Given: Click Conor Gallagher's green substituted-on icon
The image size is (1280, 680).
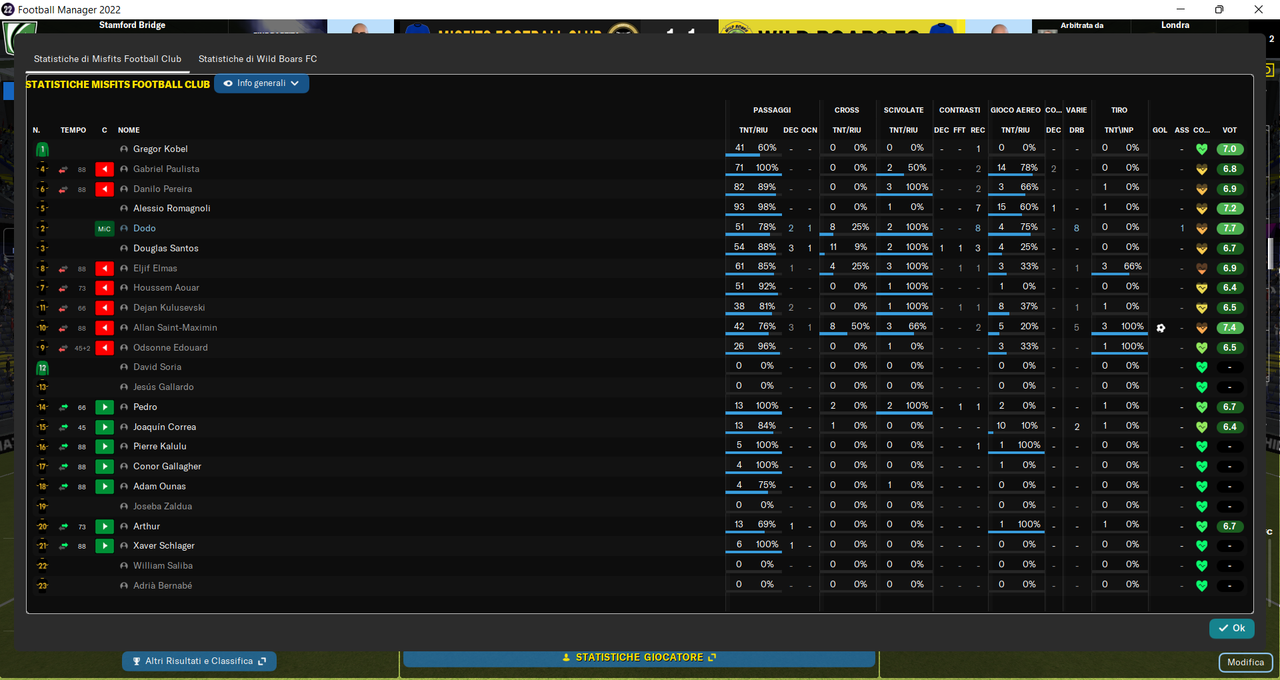Looking at the screenshot, I should [x=104, y=467].
